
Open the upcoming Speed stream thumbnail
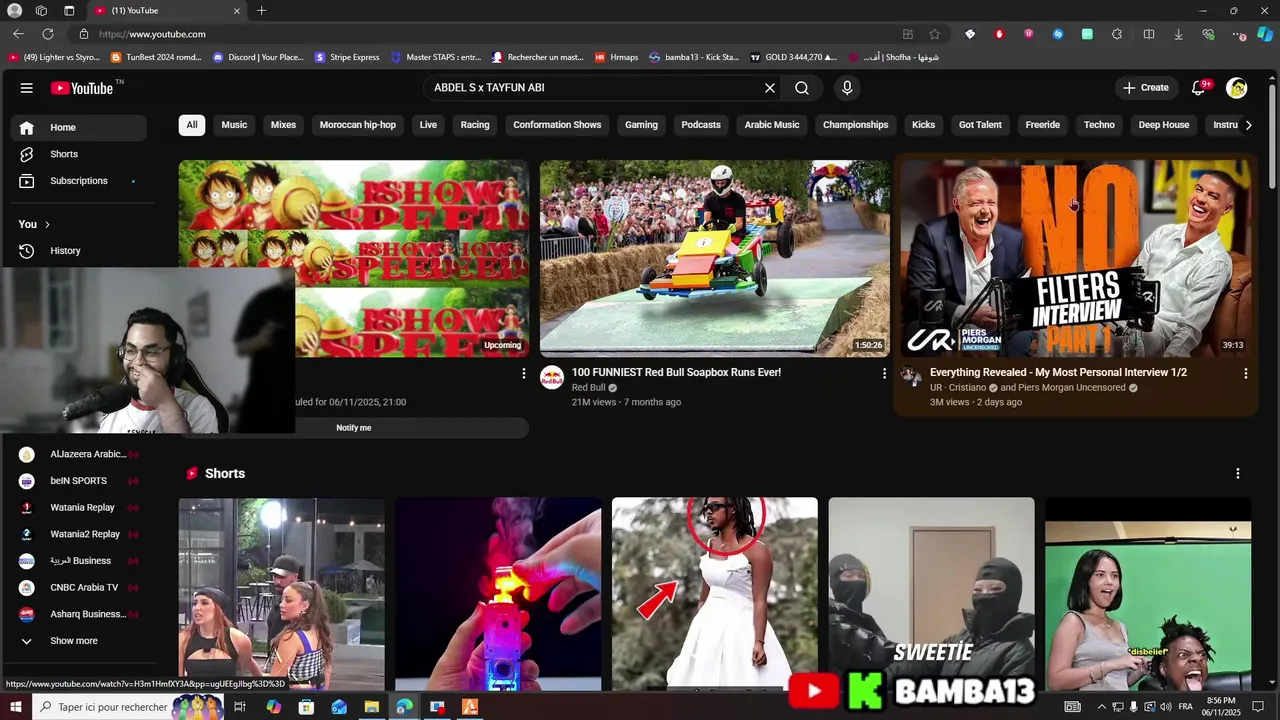pyautogui.click(x=354, y=258)
